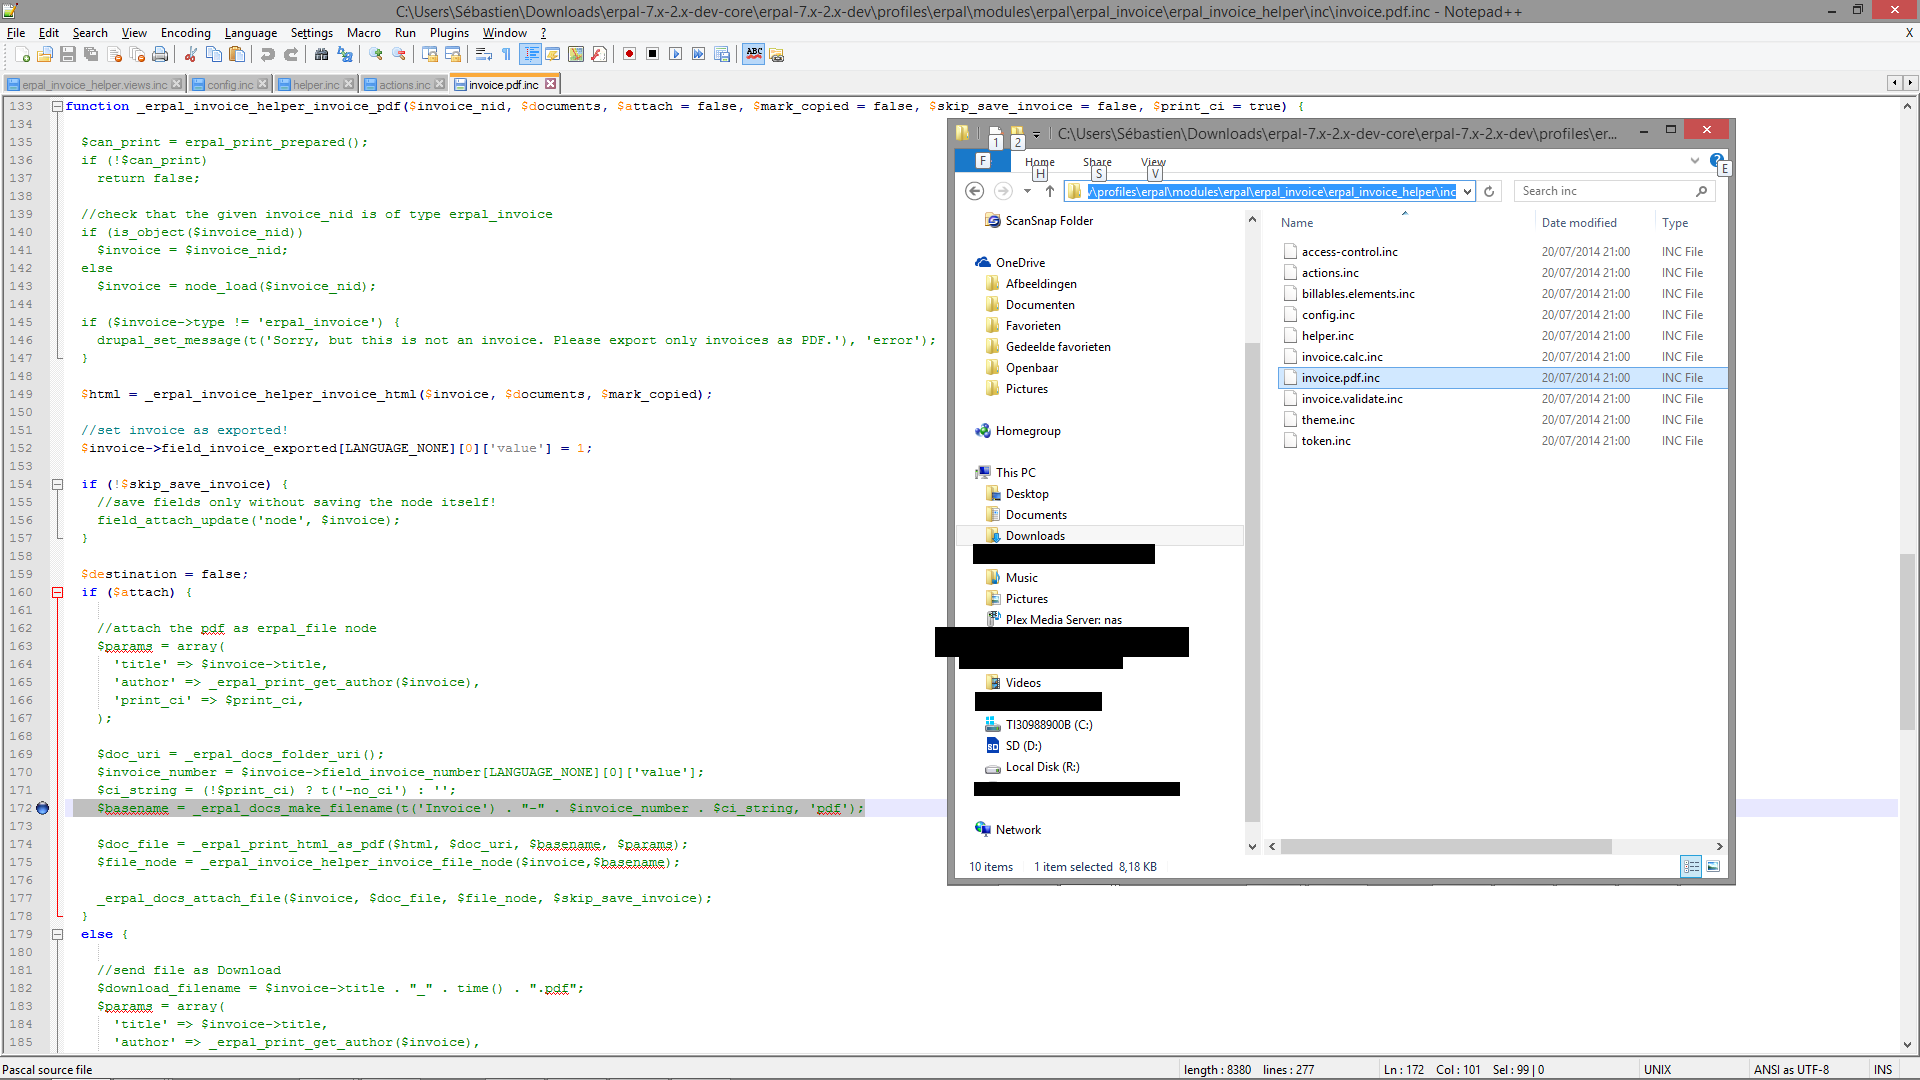Open the Language menu
1920x1080 pixels.
pos(251,33)
